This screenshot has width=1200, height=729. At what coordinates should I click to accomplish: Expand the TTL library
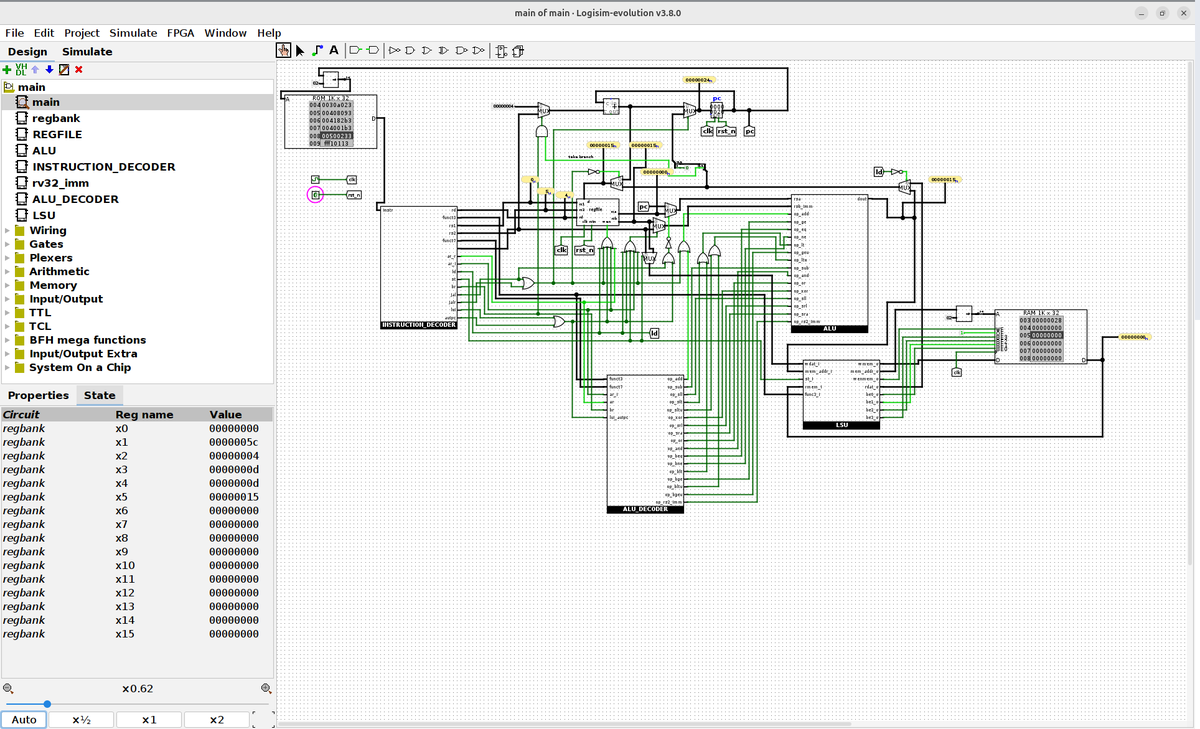tap(8, 312)
